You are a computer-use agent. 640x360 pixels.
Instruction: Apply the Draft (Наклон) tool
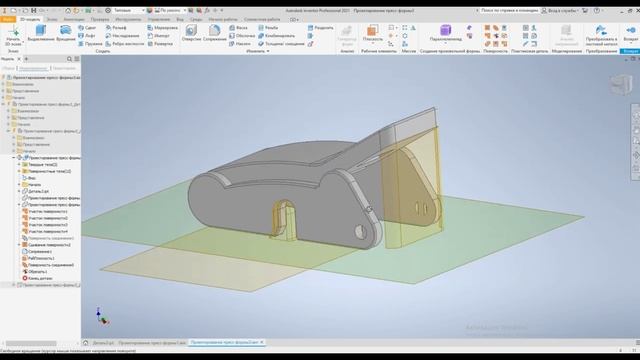[240, 44]
